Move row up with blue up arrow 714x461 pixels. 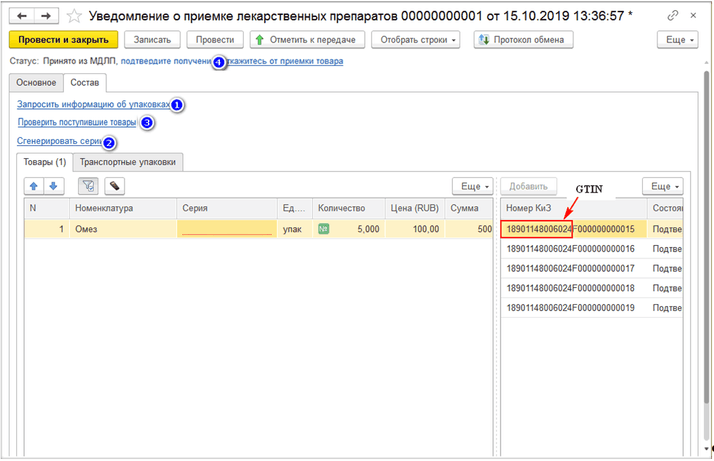pyautogui.click(x=33, y=186)
